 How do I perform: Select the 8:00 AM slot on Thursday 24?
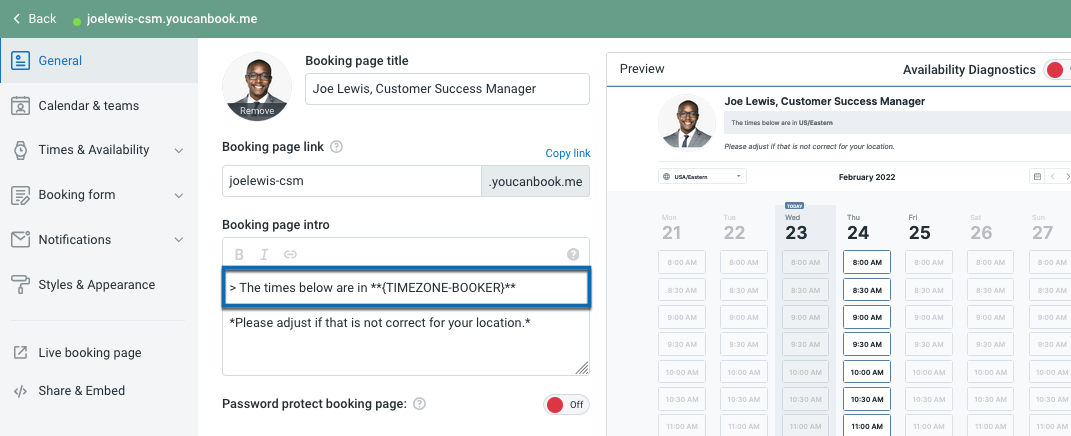[868, 262]
